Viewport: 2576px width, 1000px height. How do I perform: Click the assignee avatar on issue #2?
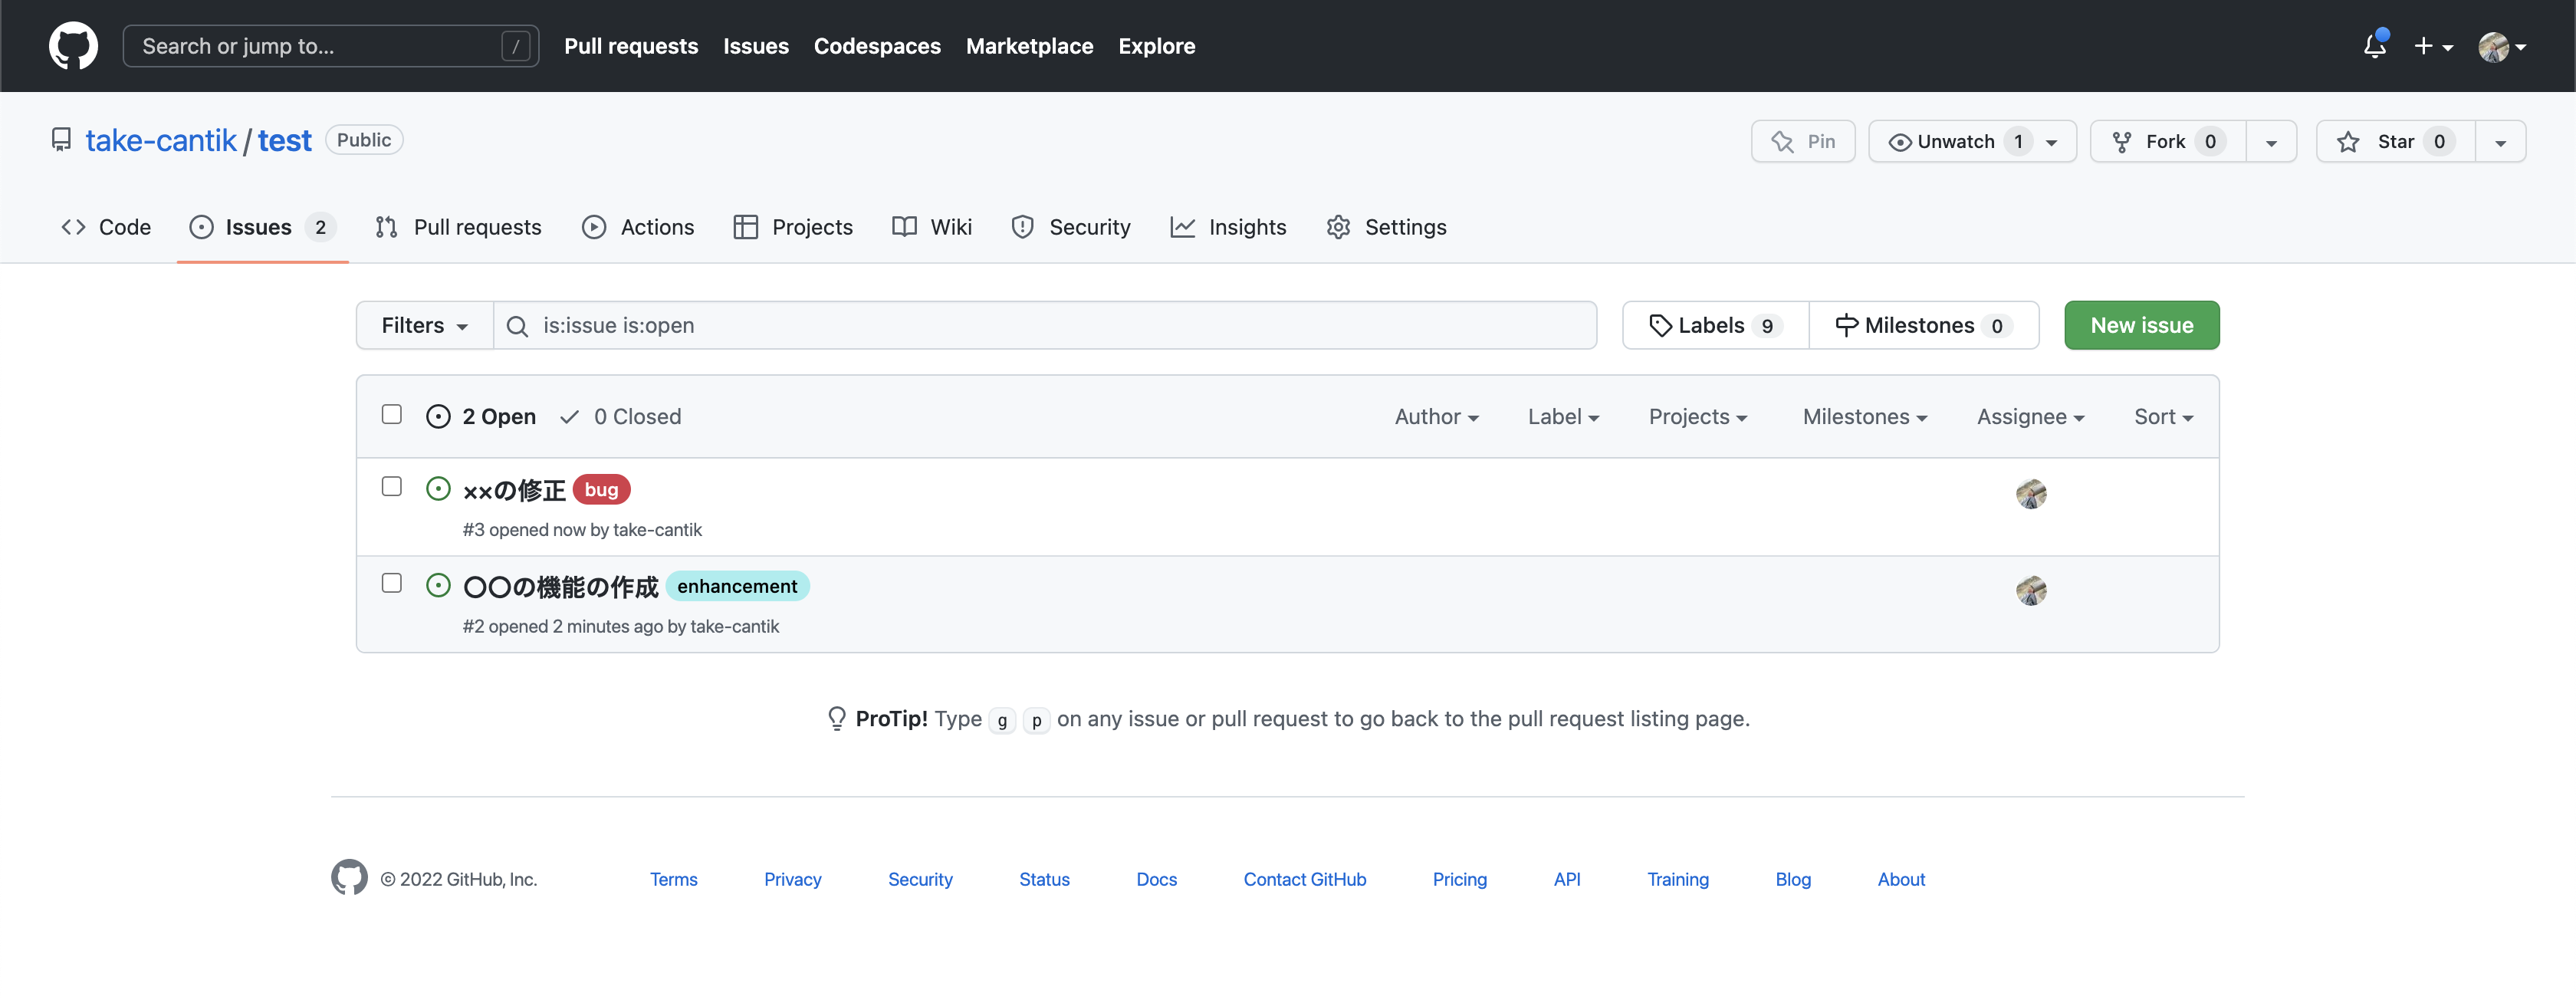[x=2031, y=591]
